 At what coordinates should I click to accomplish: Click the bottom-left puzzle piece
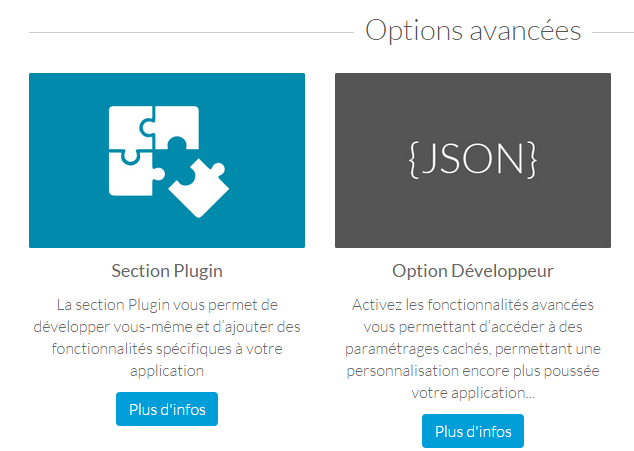pos(133,173)
